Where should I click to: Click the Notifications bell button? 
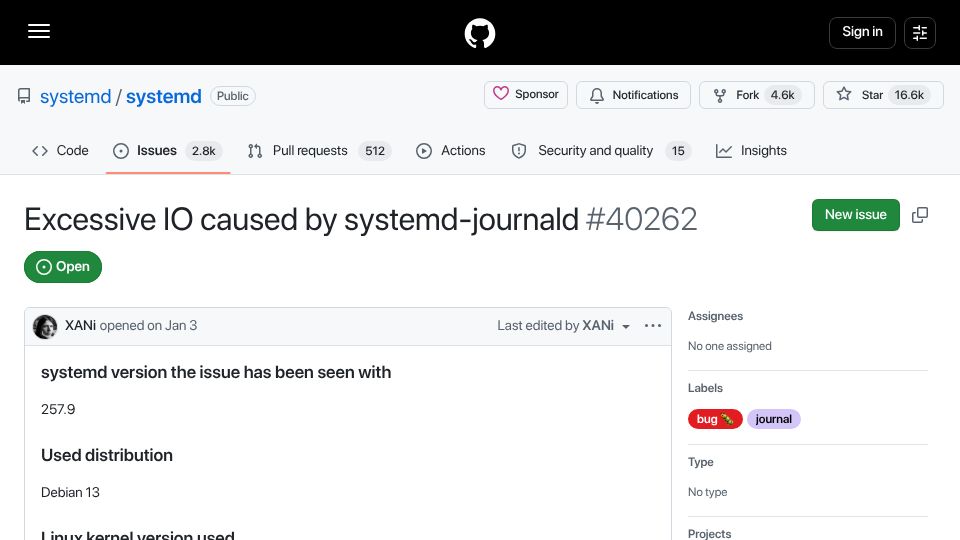[633, 95]
